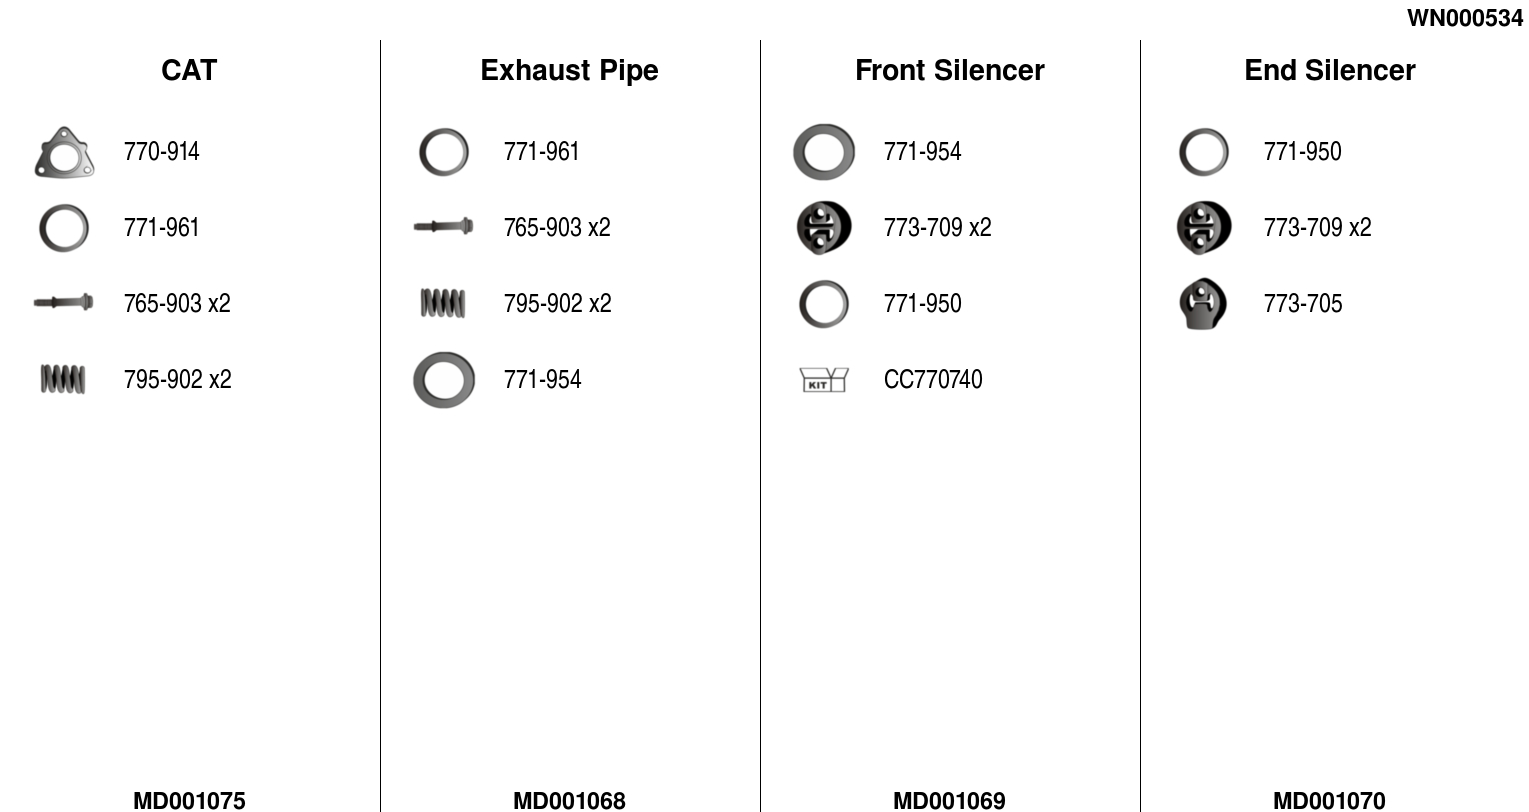Click the bolt icon in CAT column
Viewport: 1529px width, 812px height.
pos(63,302)
